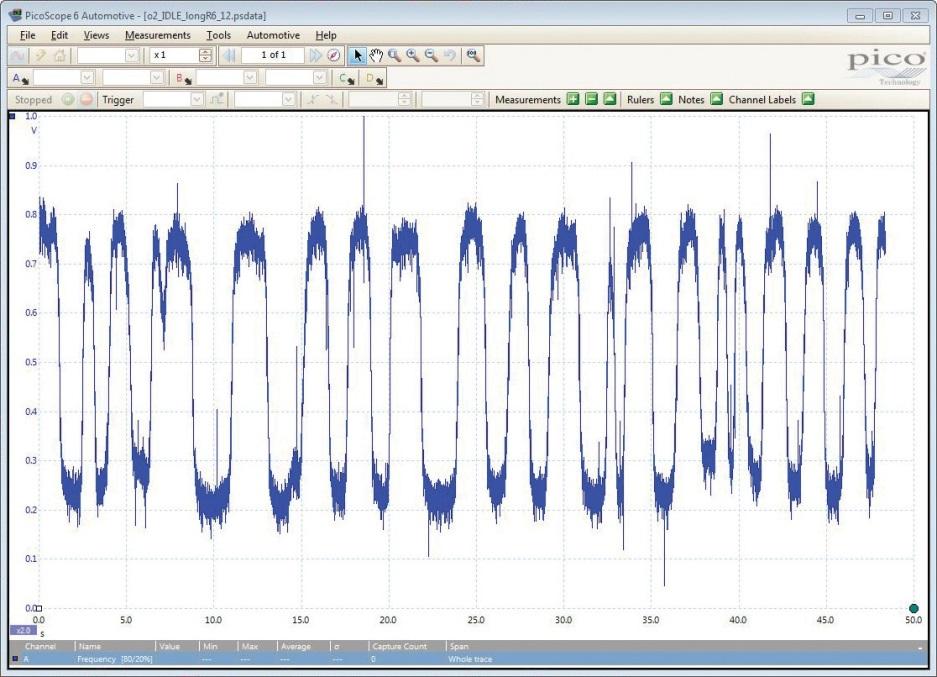Click the scope mode waveform icon
This screenshot has width=937, height=677.
(x=17, y=56)
